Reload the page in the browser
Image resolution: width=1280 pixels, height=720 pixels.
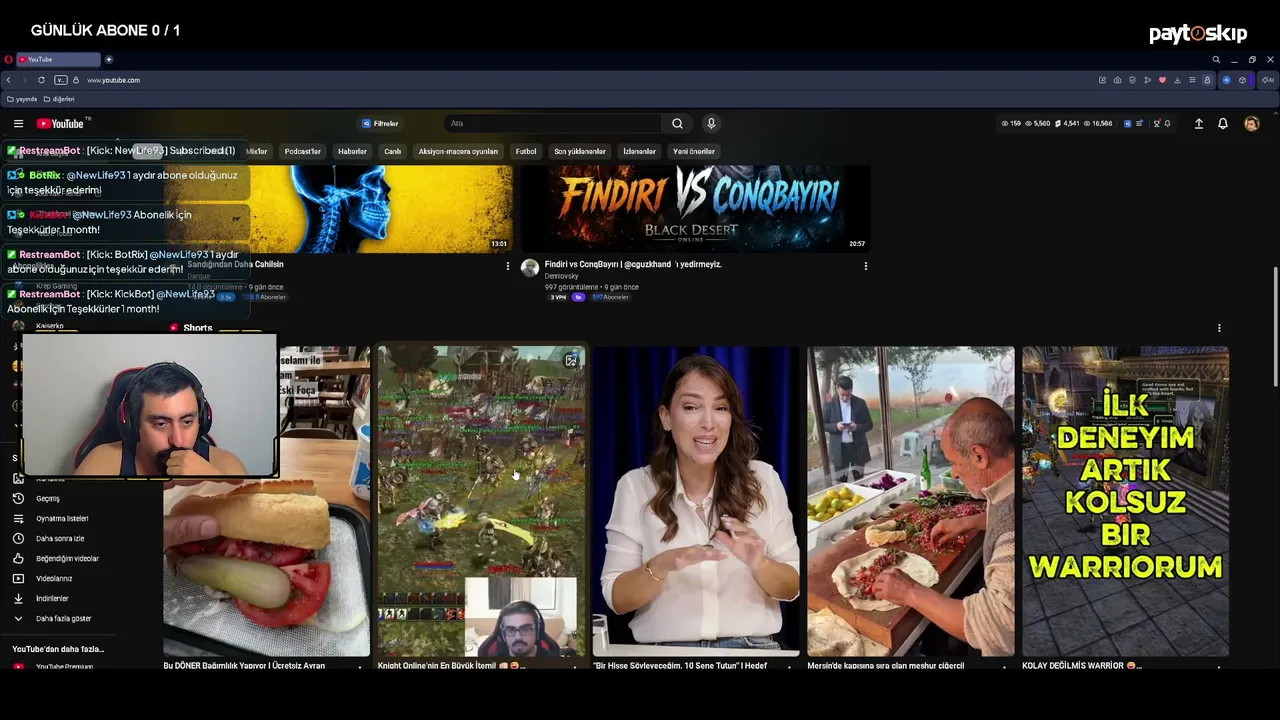(41, 80)
